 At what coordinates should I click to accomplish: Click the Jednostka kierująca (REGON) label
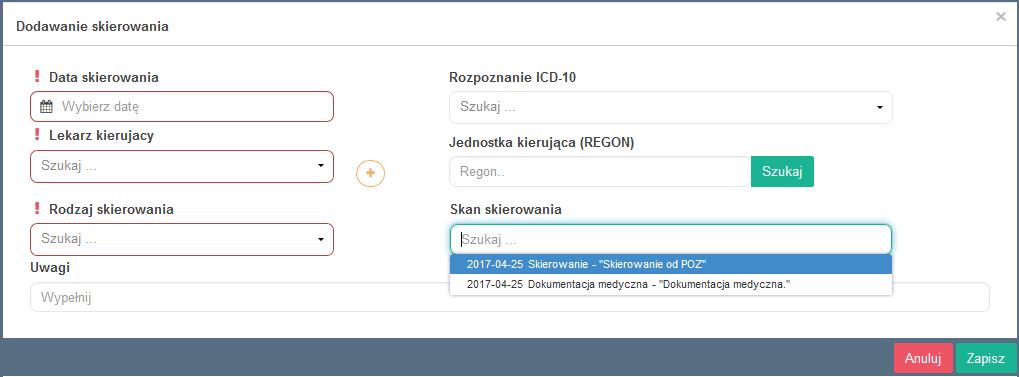[541, 143]
